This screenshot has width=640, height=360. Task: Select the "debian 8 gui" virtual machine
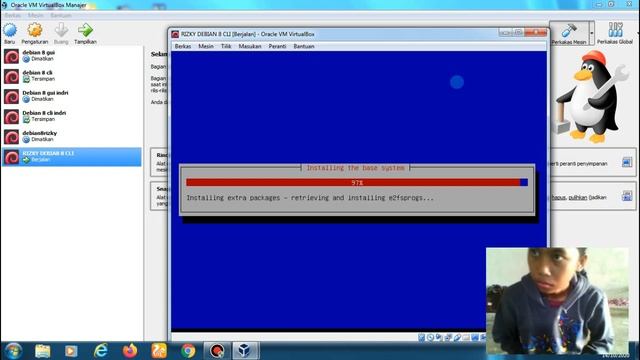click(72, 56)
